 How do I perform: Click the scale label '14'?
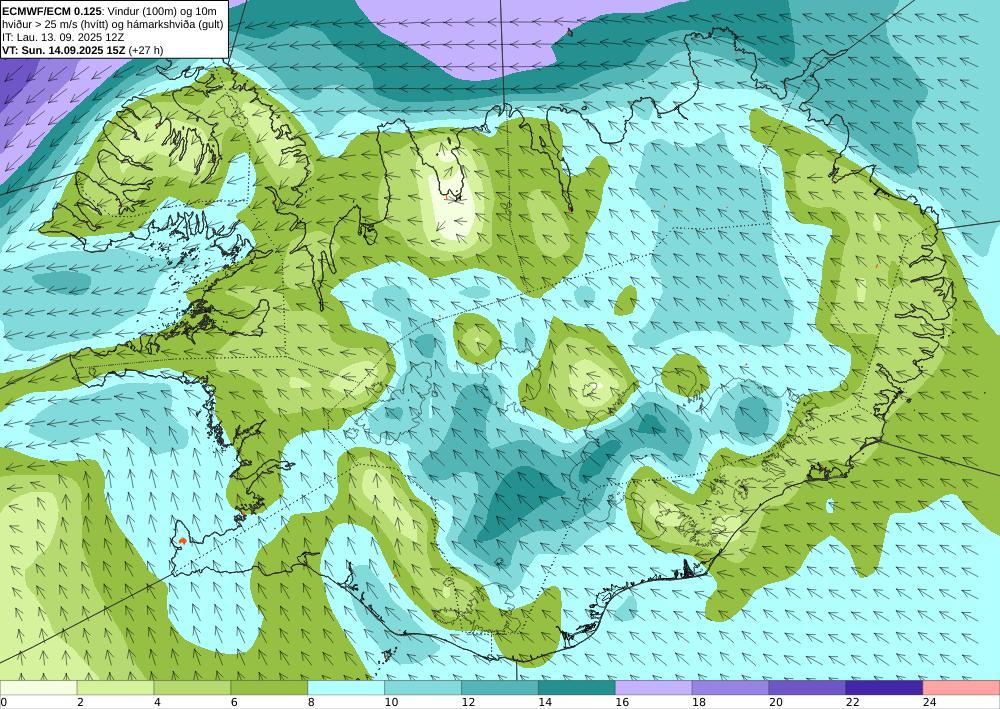tap(545, 702)
